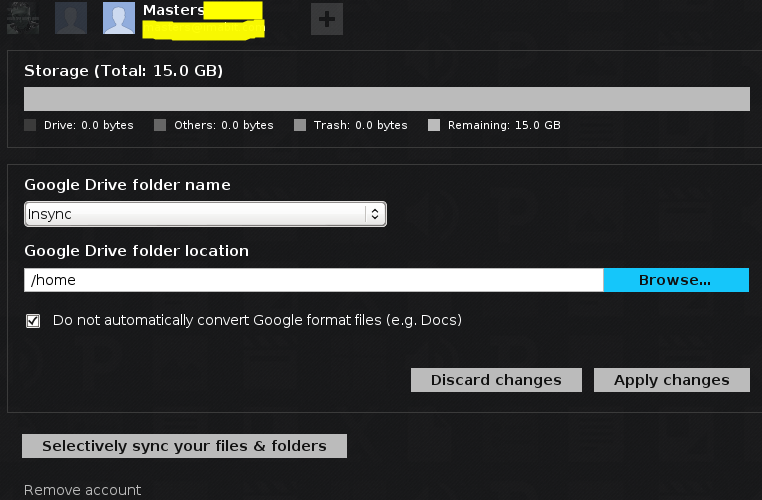762x500 pixels.
Task: Click 'Remaining: 15.0 GB' text
Action: (x=504, y=125)
